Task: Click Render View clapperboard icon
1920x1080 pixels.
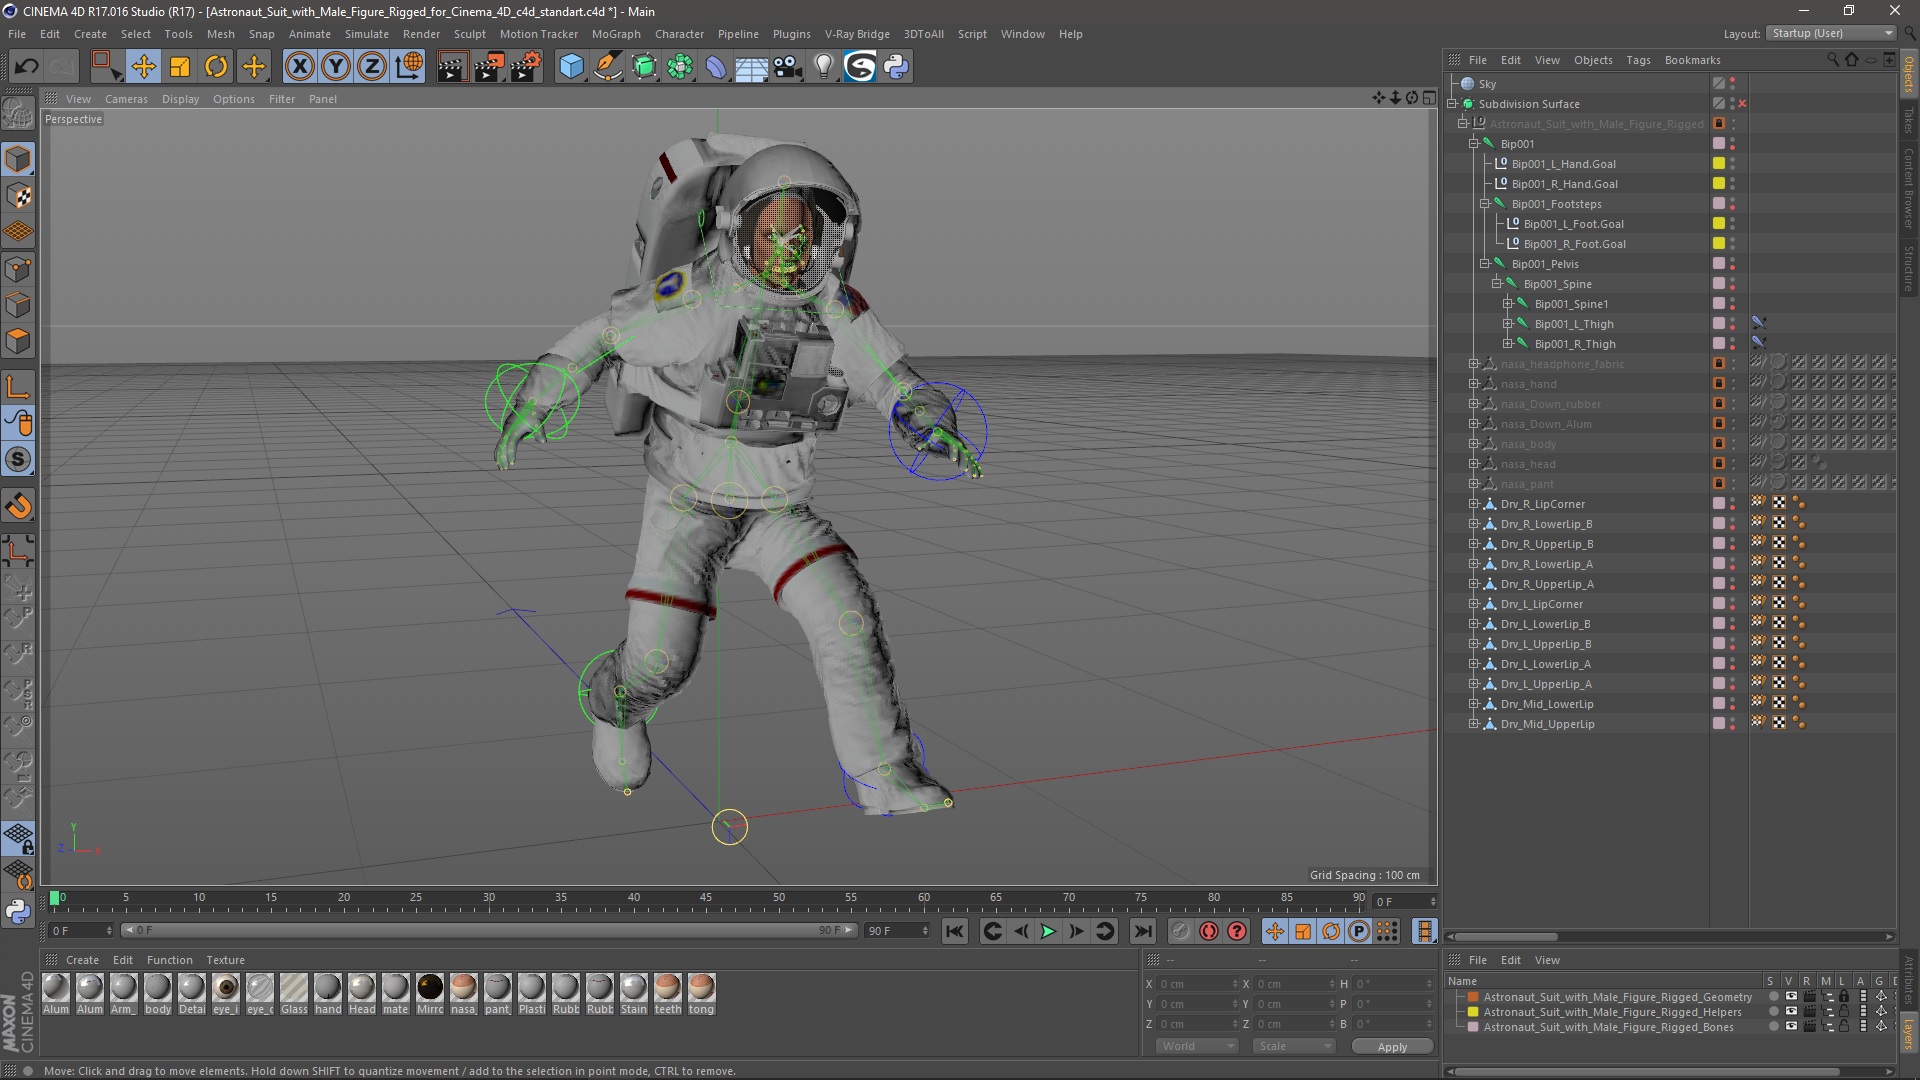Action: pyautogui.click(x=452, y=67)
